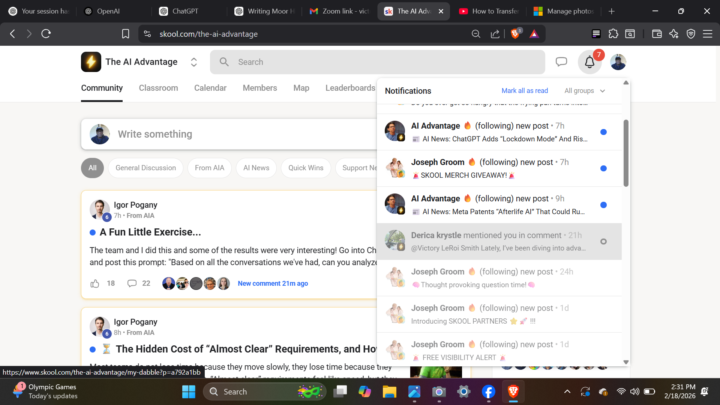Open the Leaderboards tab
This screenshot has width=720, height=405.
coord(350,88)
